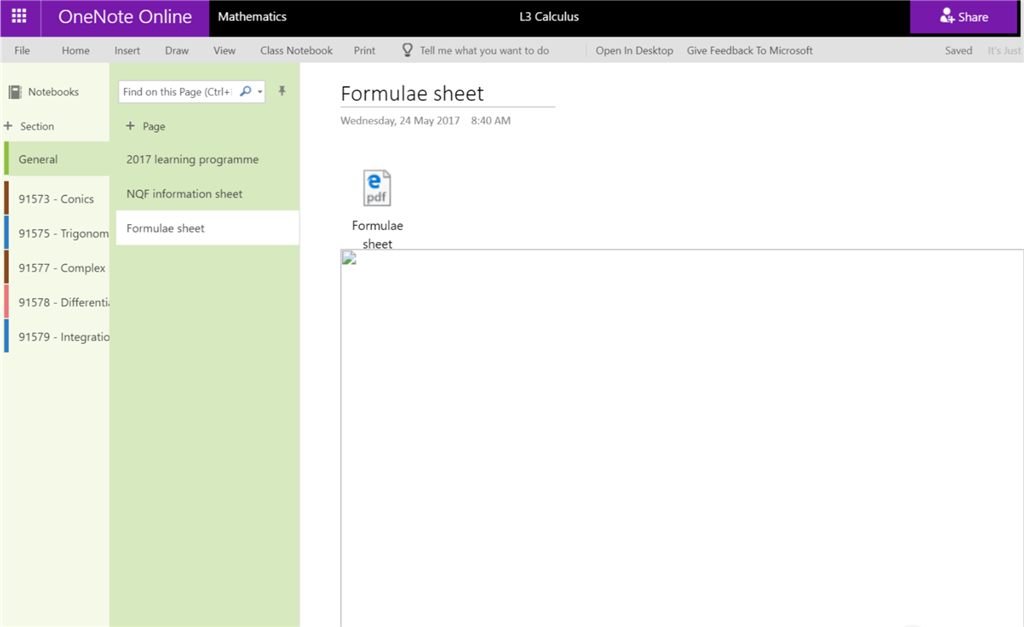
Task: Click the L3 Calculus section title
Action: (x=549, y=17)
